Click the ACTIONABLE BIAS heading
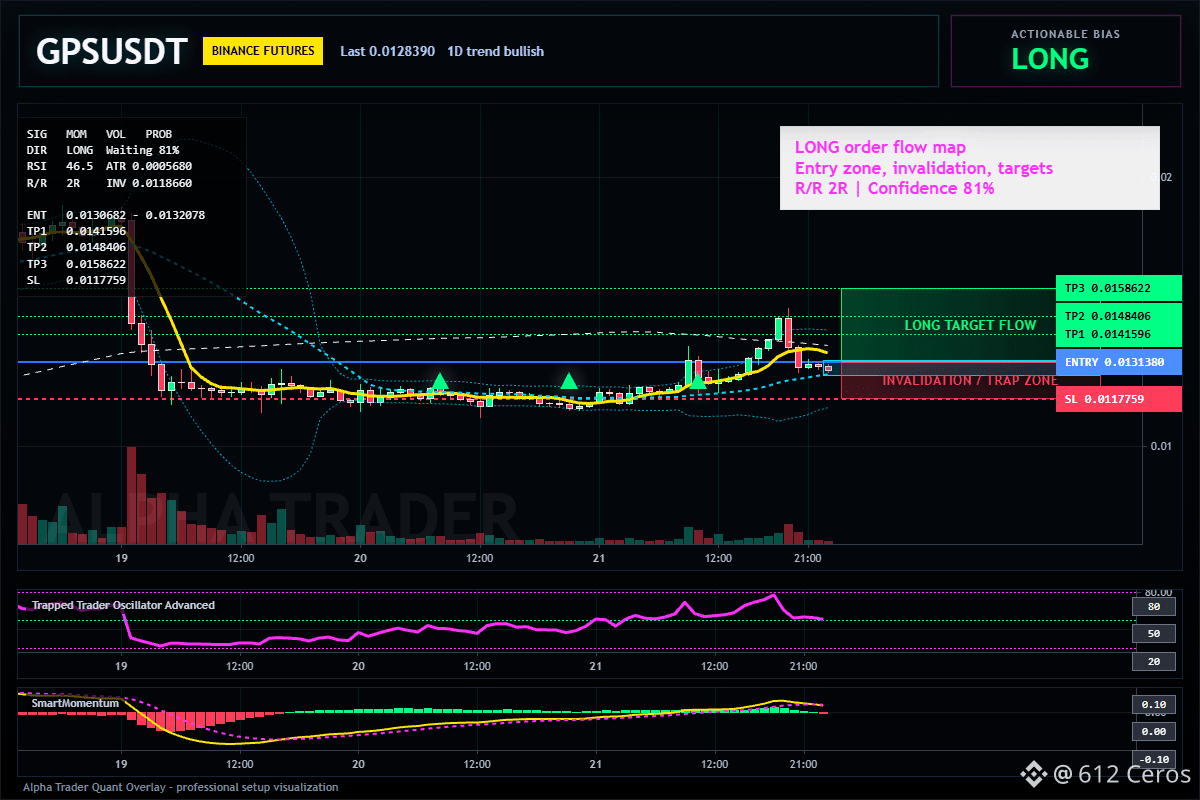Image resolution: width=1200 pixels, height=800 pixels. click(x=1065, y=34)
